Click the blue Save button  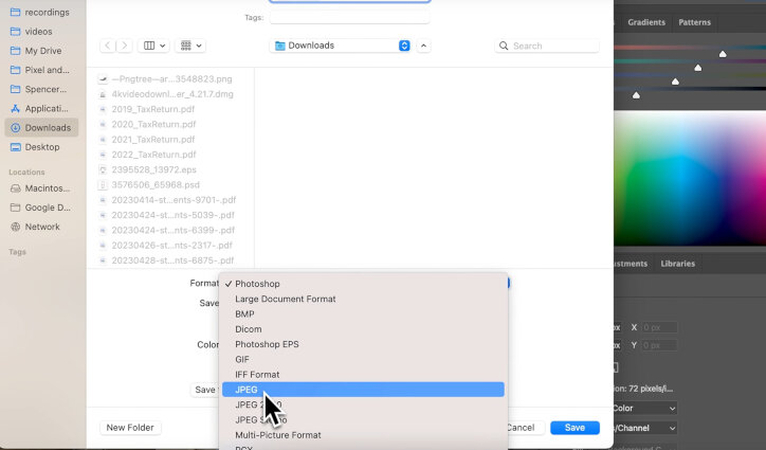point(574,428)
